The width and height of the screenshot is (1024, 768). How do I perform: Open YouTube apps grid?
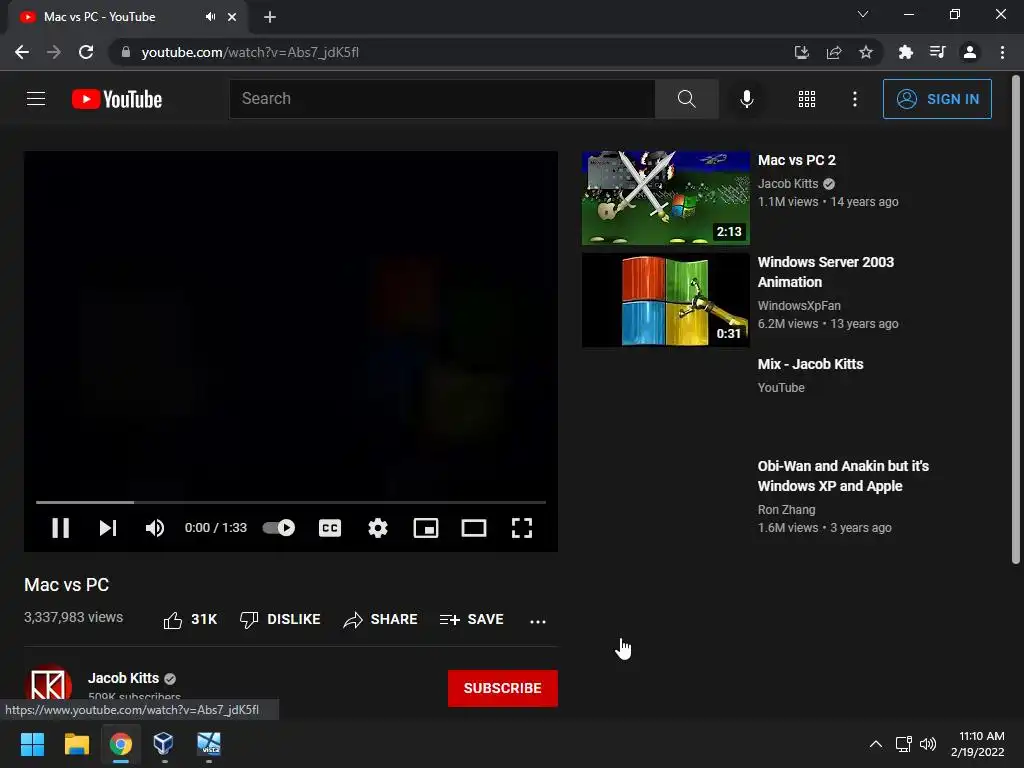(807, 99)
